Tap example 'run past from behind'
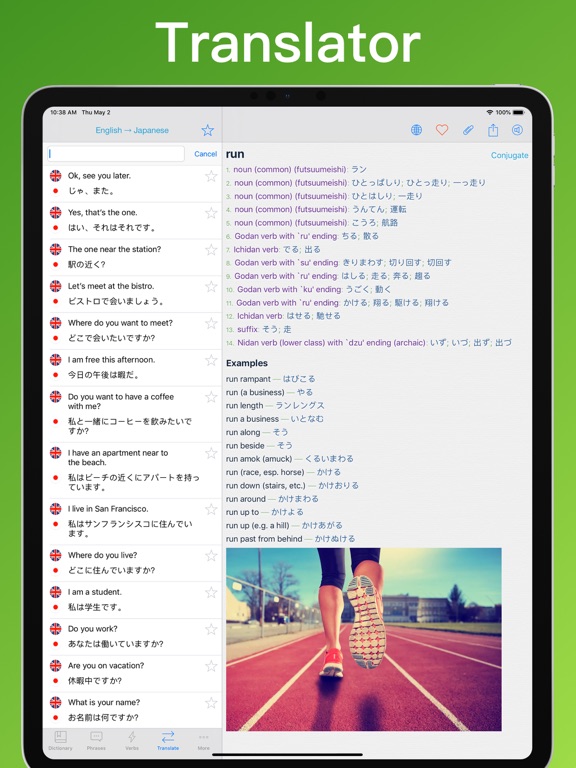The width and height of the screenshot is (576, 768). coord(290,539)
